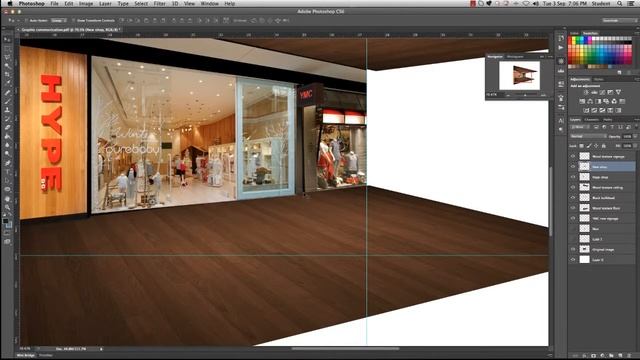Open the Opacity slider dropdown

click(636, 136)
